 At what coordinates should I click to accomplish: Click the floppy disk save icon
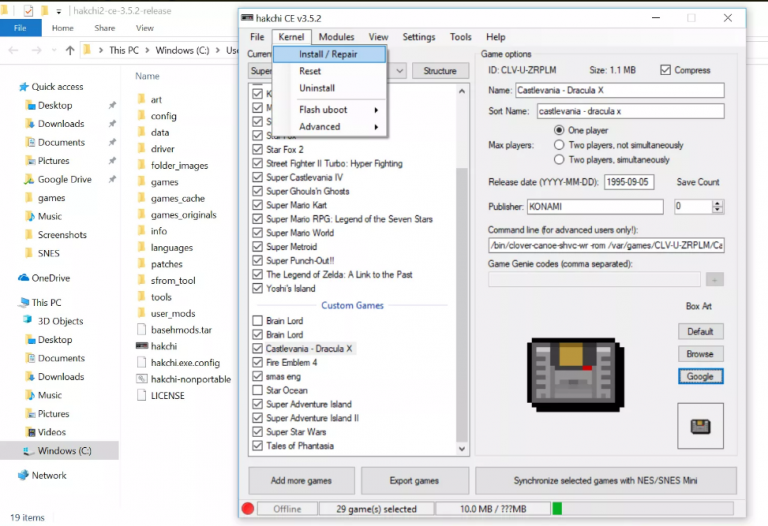[700, 427]
